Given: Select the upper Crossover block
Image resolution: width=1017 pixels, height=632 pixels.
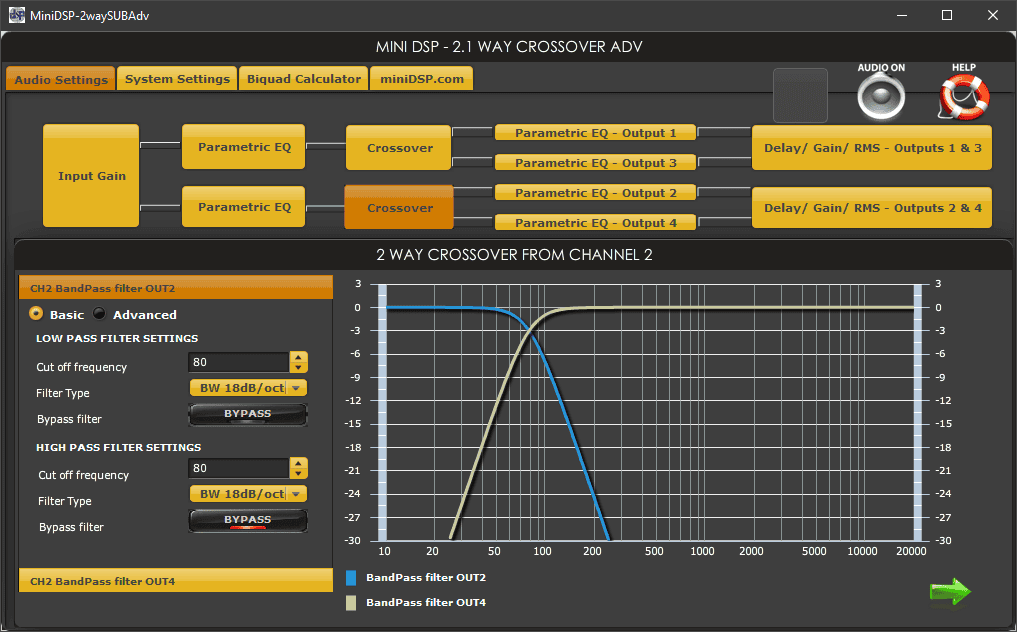Looking at the screenshot, I should [x=399, y=148].
